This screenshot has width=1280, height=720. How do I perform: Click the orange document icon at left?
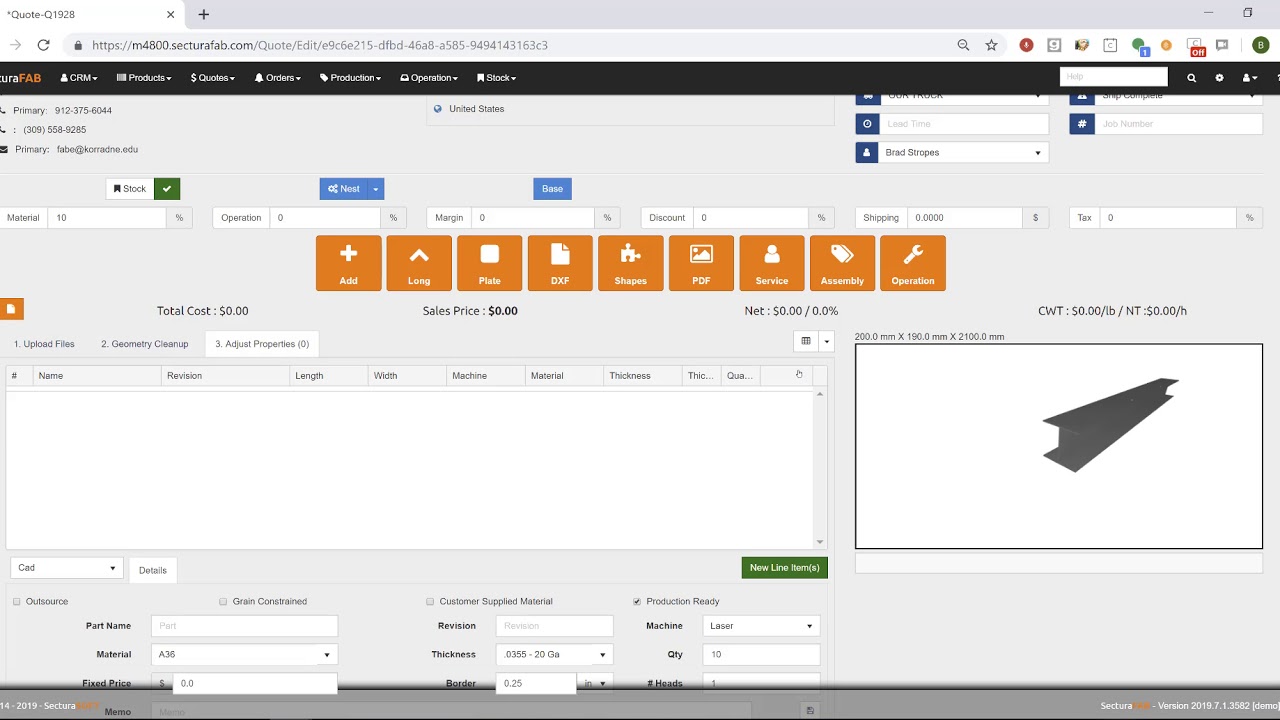coord(11,309)
